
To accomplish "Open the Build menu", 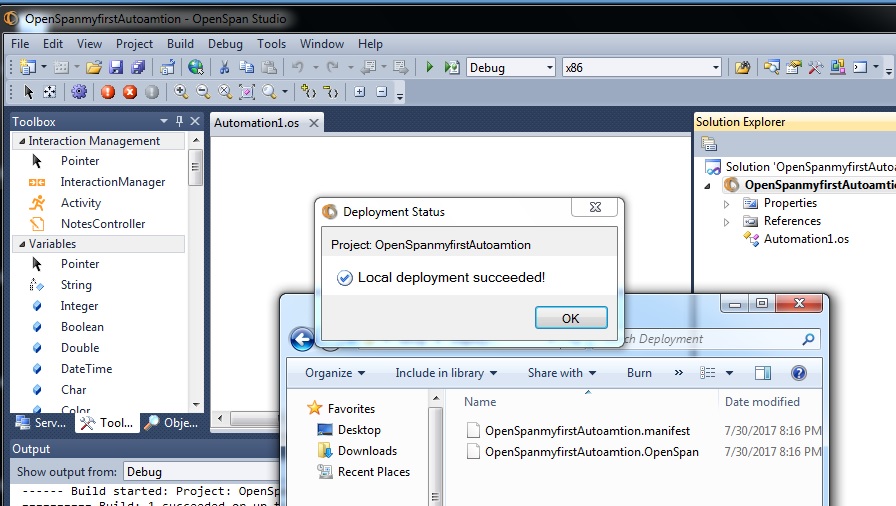I will point(180,44).
